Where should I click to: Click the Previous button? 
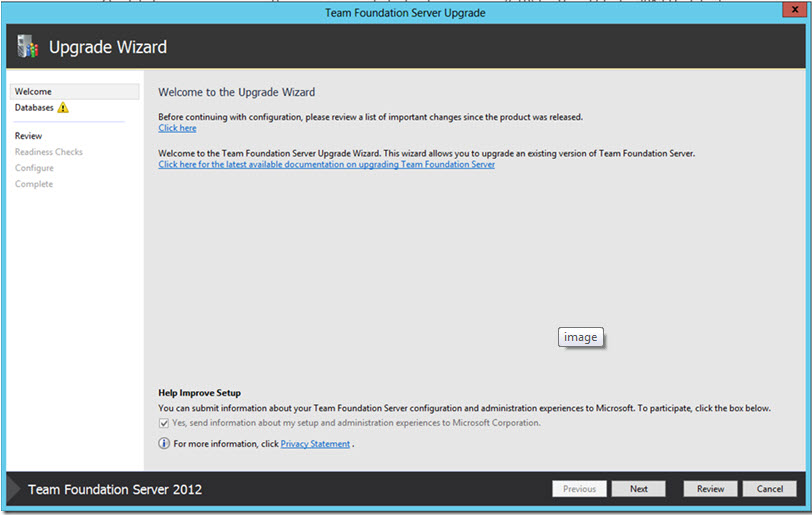[x=579, y=489]
